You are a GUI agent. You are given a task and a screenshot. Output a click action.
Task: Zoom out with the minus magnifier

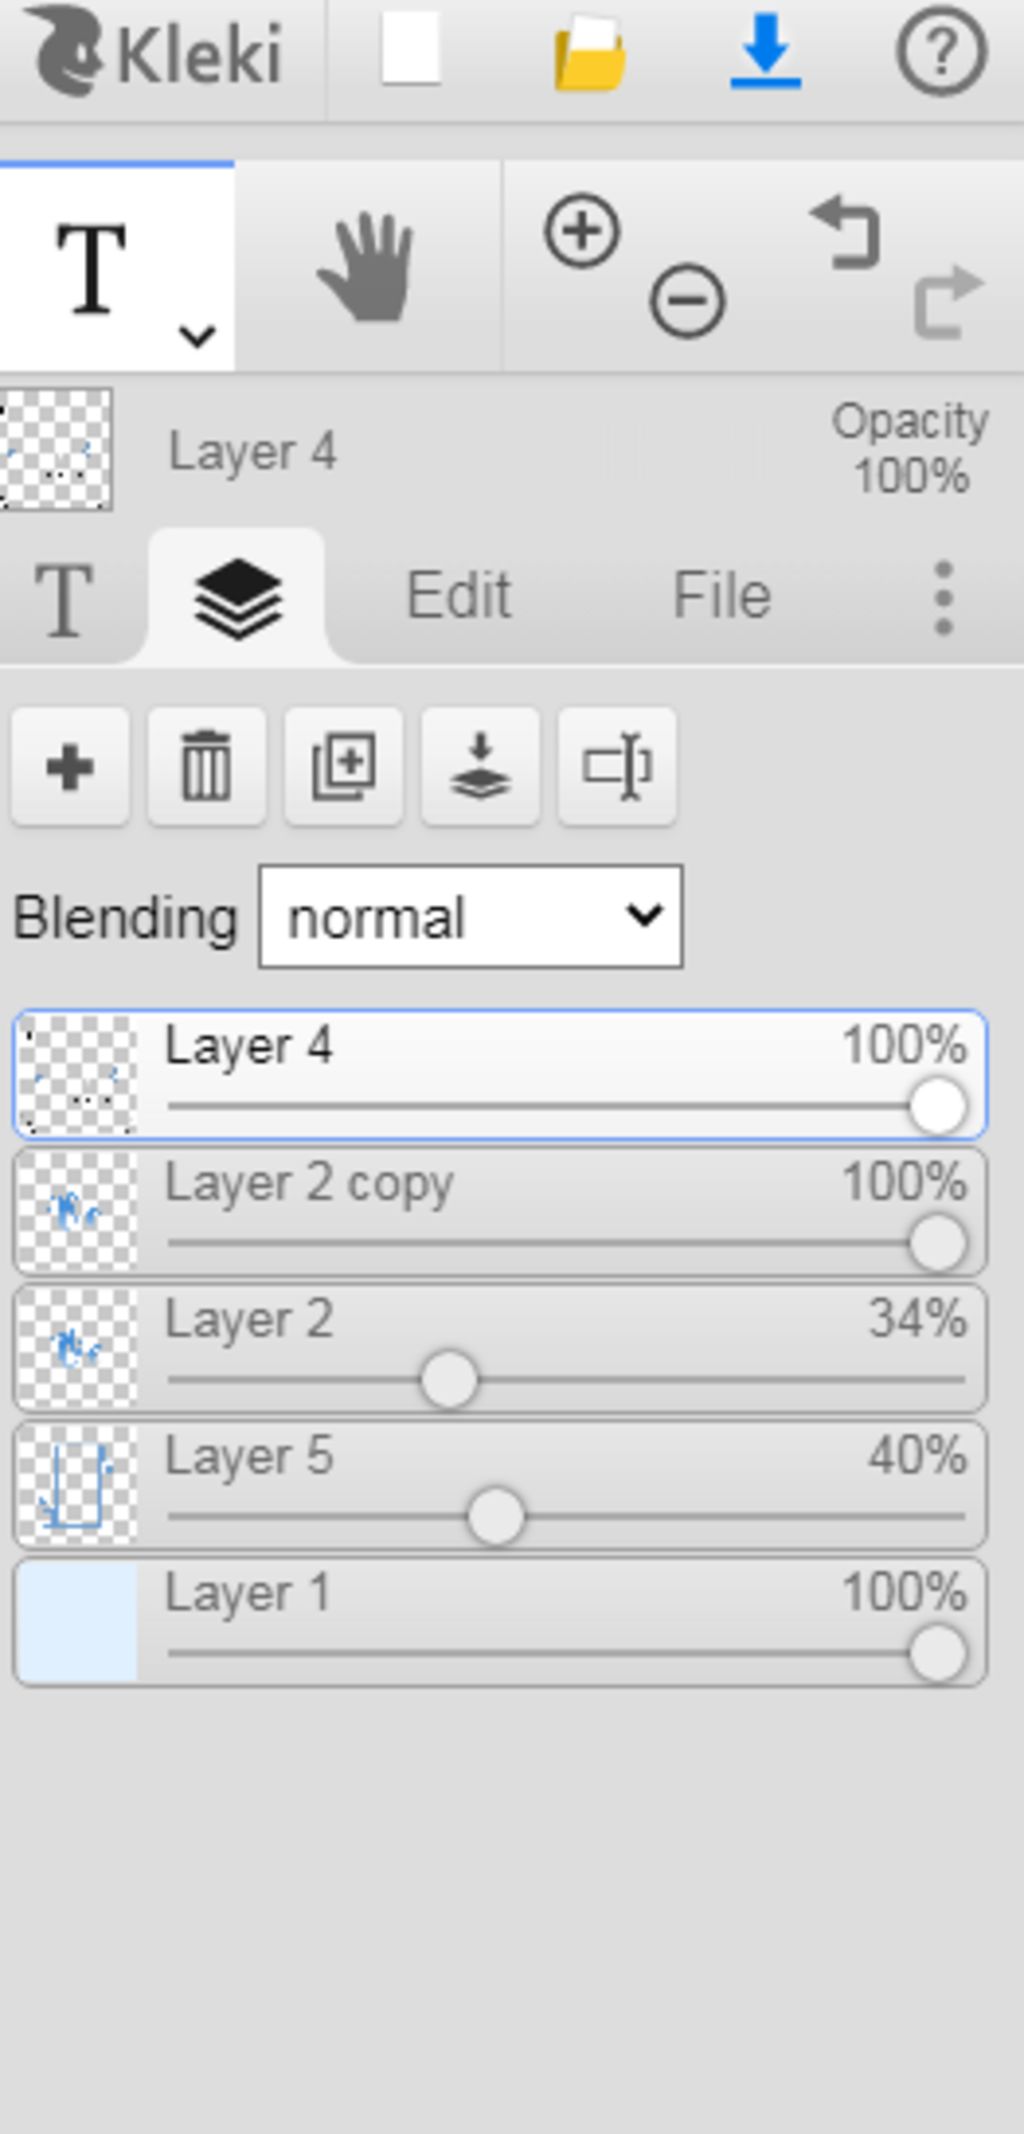687,299
